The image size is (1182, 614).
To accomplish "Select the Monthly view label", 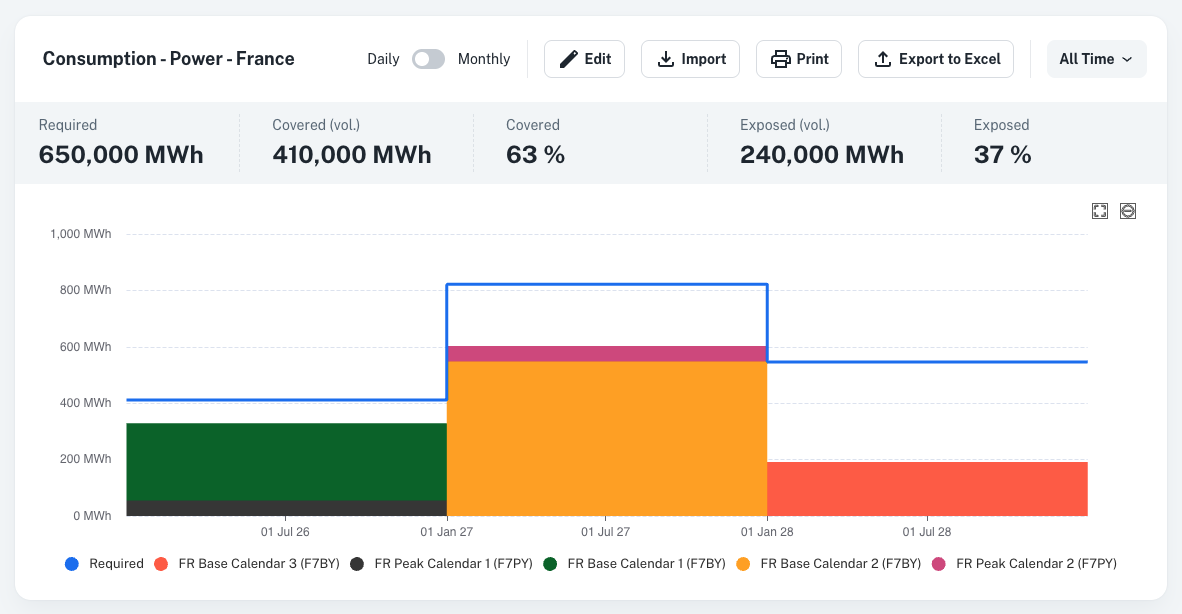I will (484, 59).
